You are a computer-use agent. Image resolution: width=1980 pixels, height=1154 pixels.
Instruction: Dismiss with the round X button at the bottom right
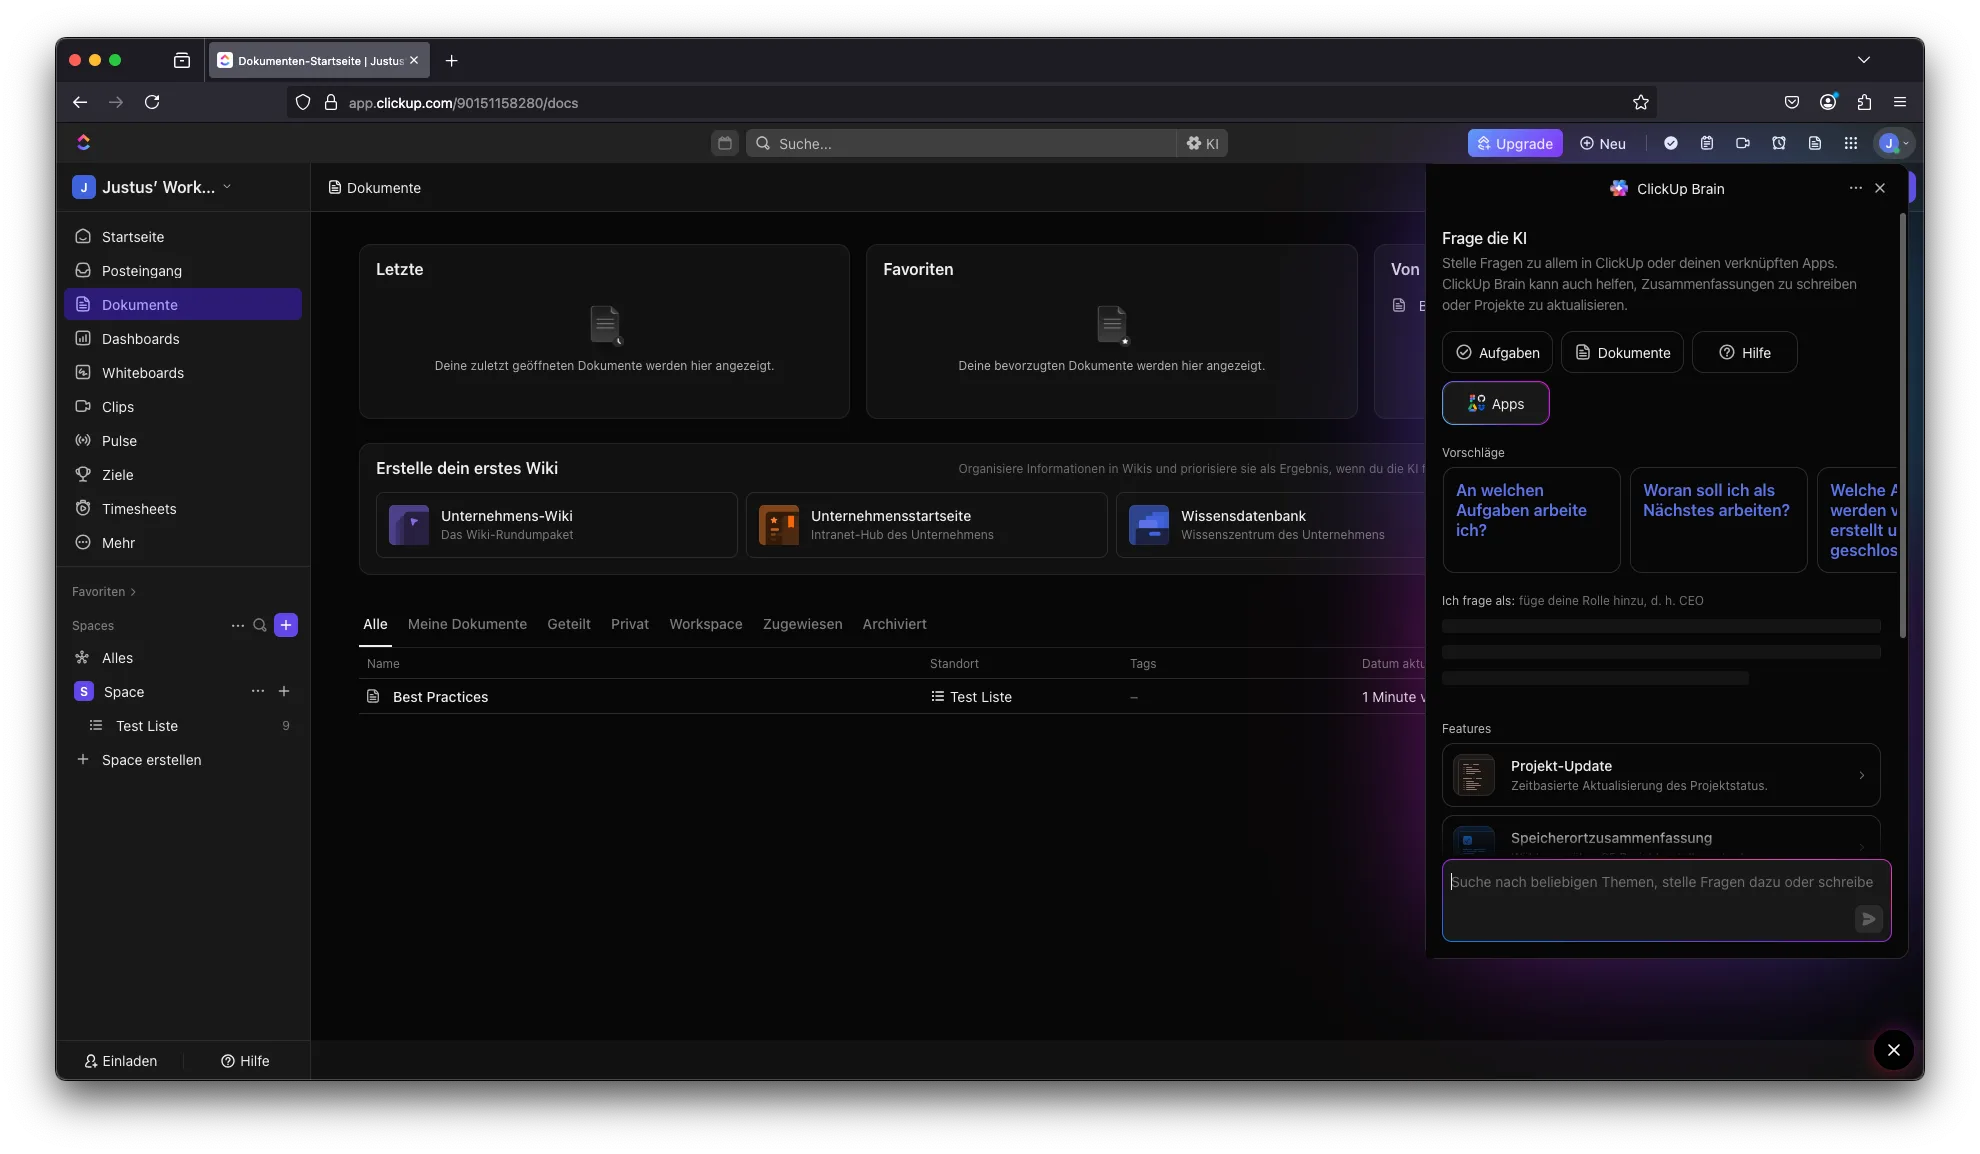1893,1050
